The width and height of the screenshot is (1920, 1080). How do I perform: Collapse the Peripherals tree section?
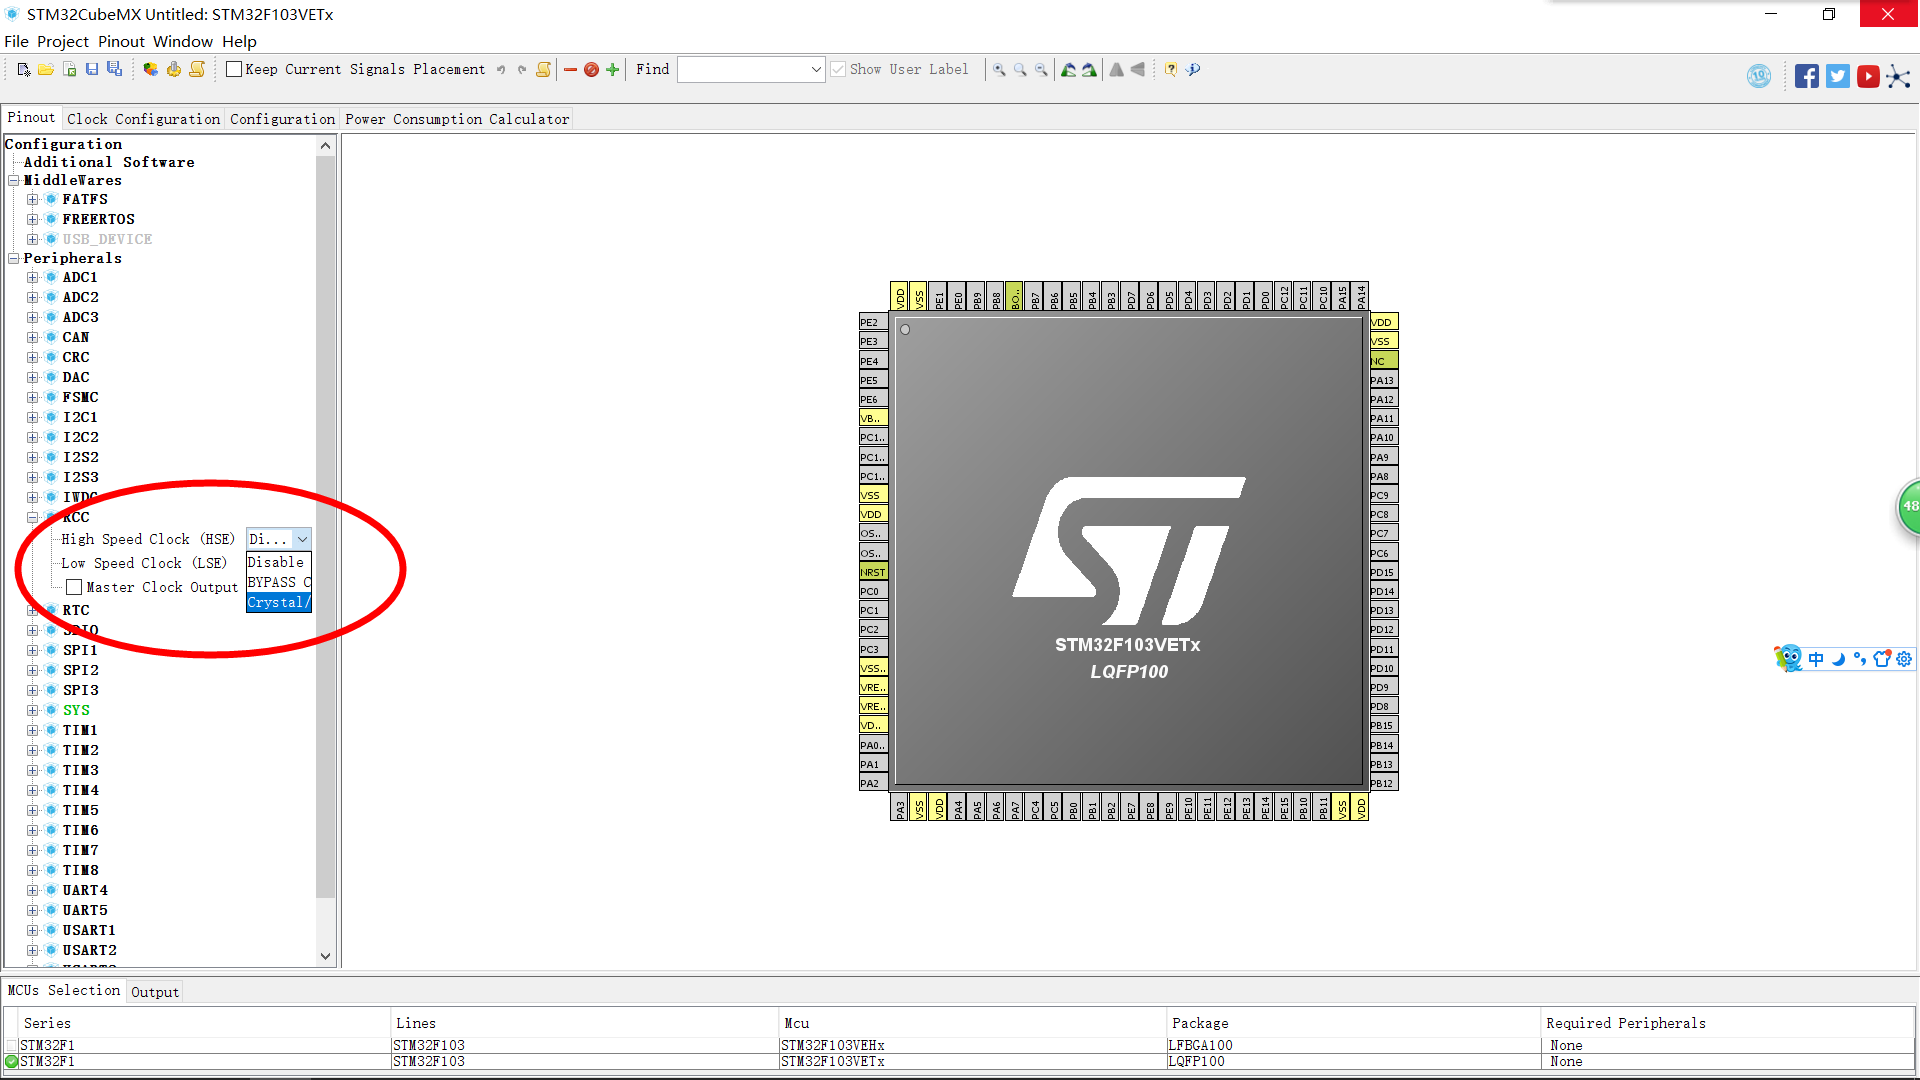point(14,259)
